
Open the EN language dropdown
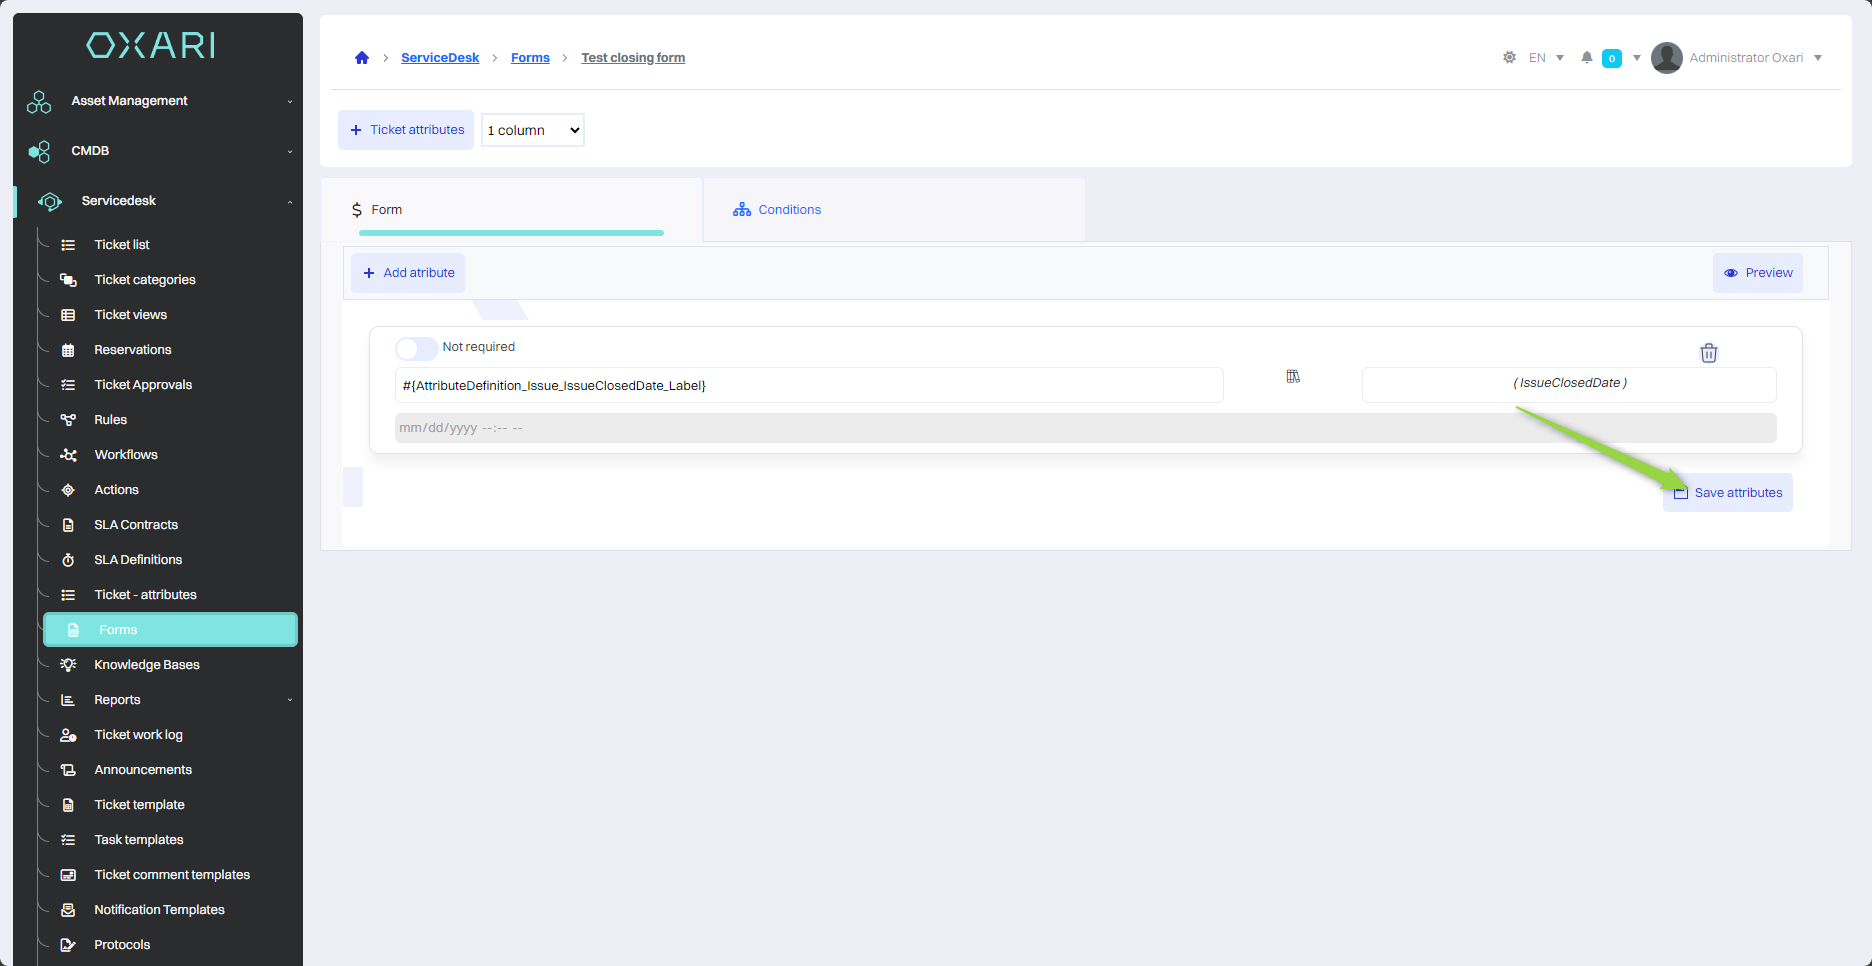click(1546, 58)
